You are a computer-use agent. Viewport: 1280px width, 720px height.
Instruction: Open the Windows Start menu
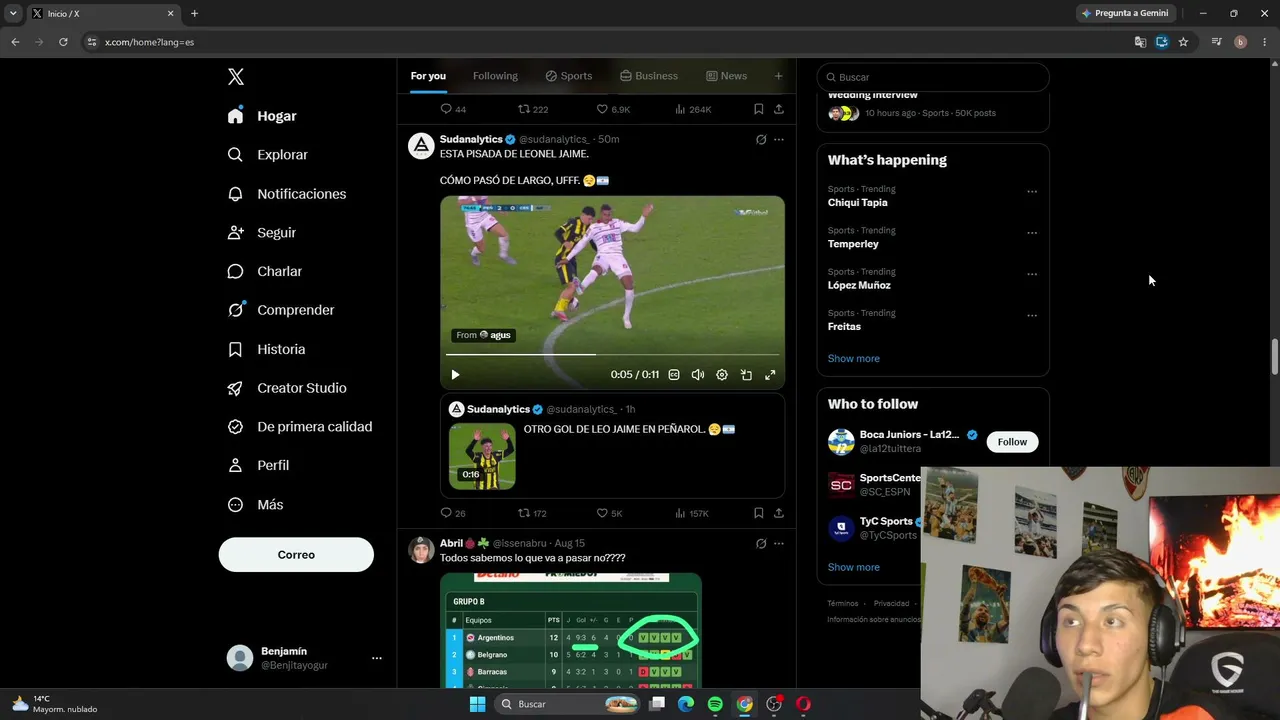[478, 704]
